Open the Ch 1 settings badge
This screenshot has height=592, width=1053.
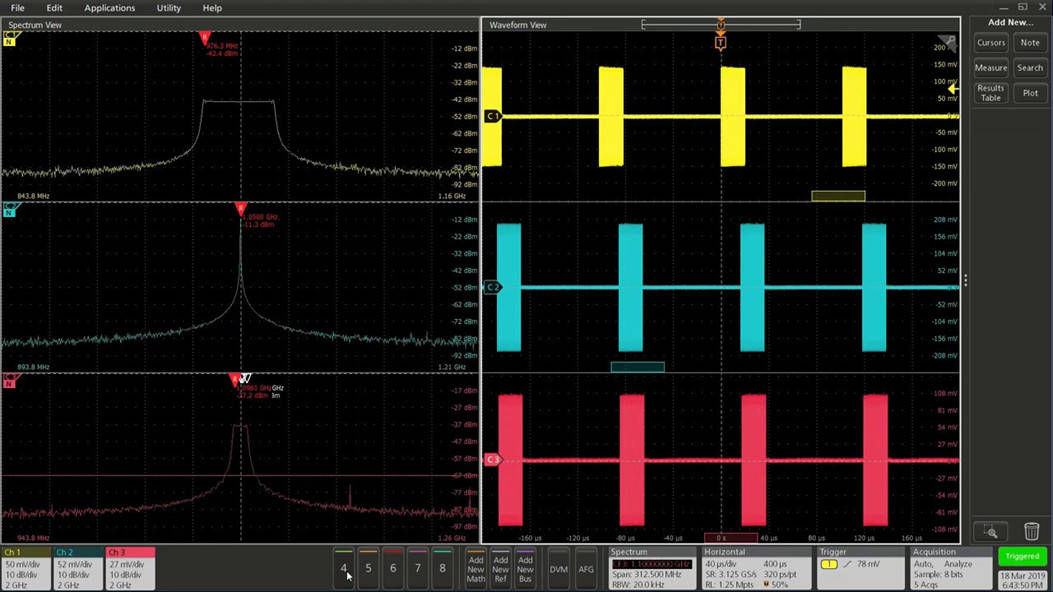point(25,568)
